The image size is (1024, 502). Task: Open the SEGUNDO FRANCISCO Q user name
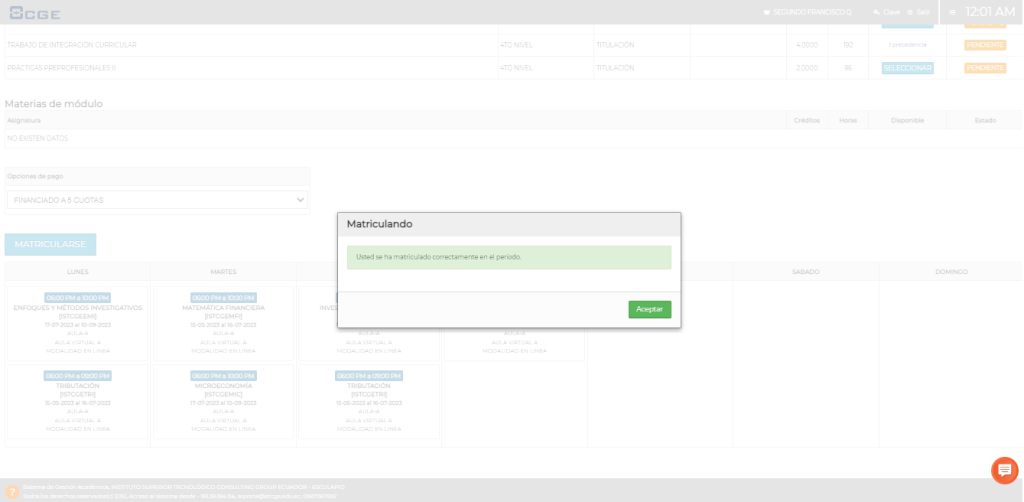tap(812, 12)
